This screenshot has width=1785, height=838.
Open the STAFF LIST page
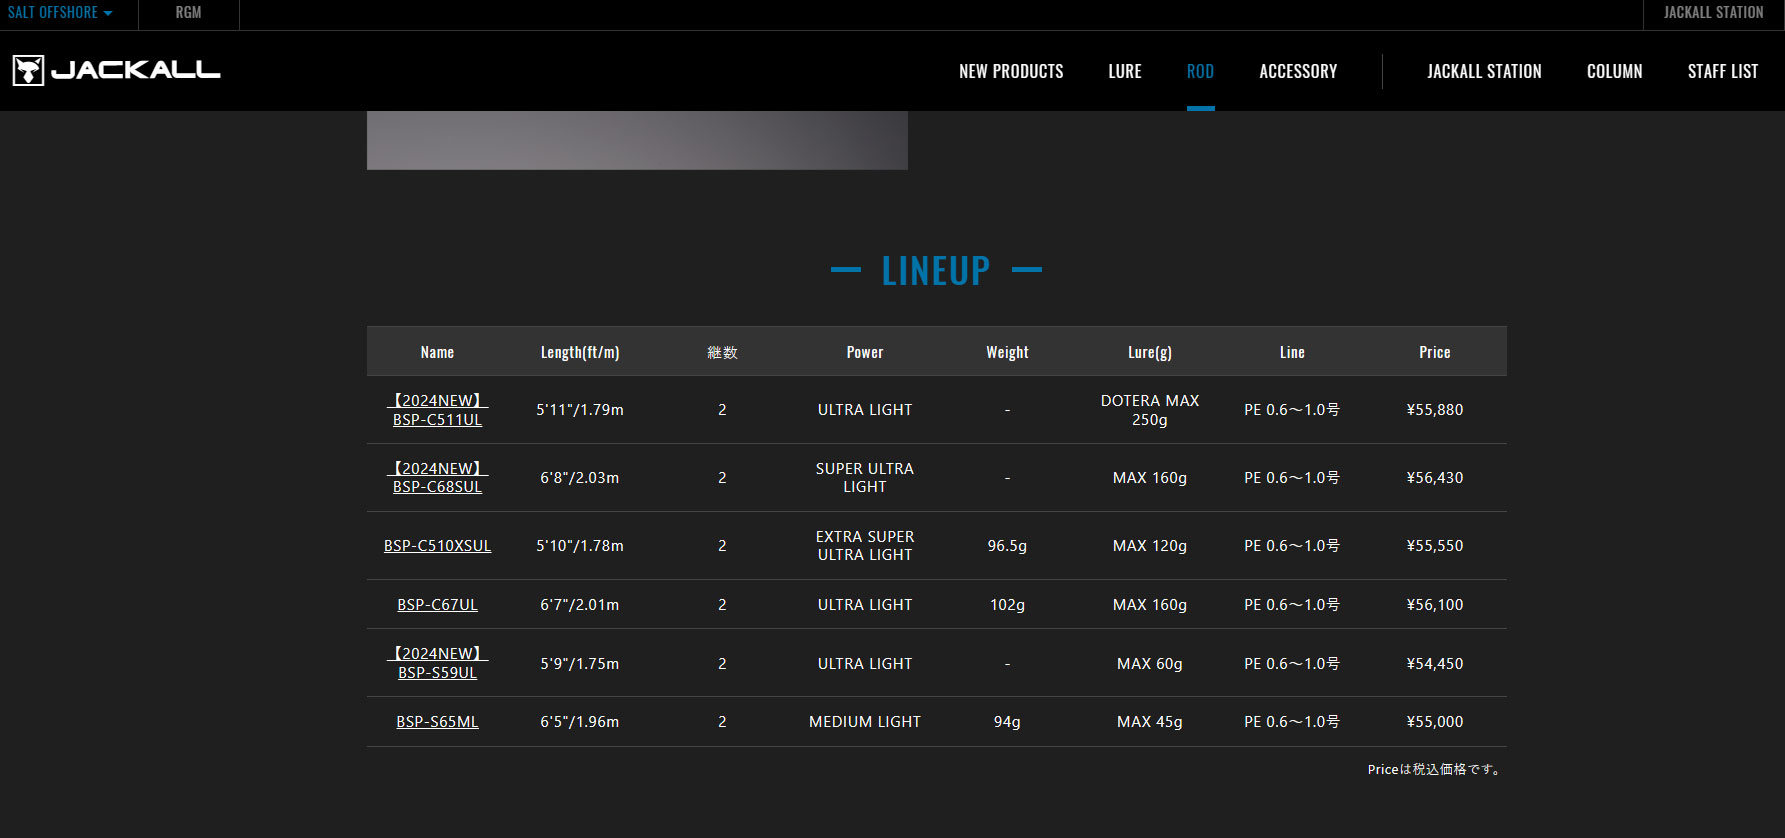(x=1722, y=71)
